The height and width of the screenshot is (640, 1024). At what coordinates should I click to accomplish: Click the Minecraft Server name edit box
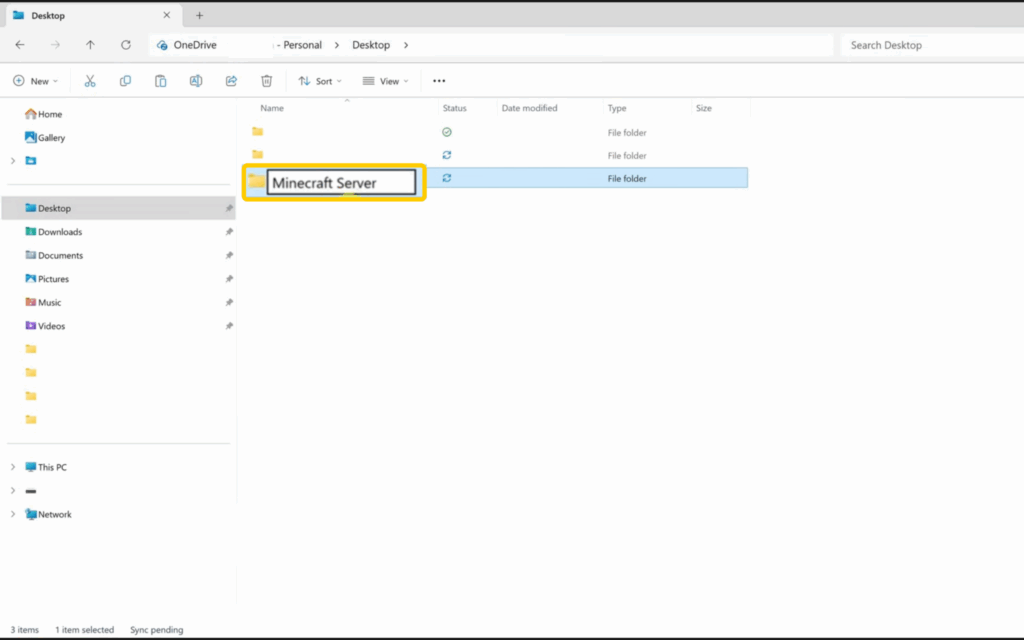point(341,182)
